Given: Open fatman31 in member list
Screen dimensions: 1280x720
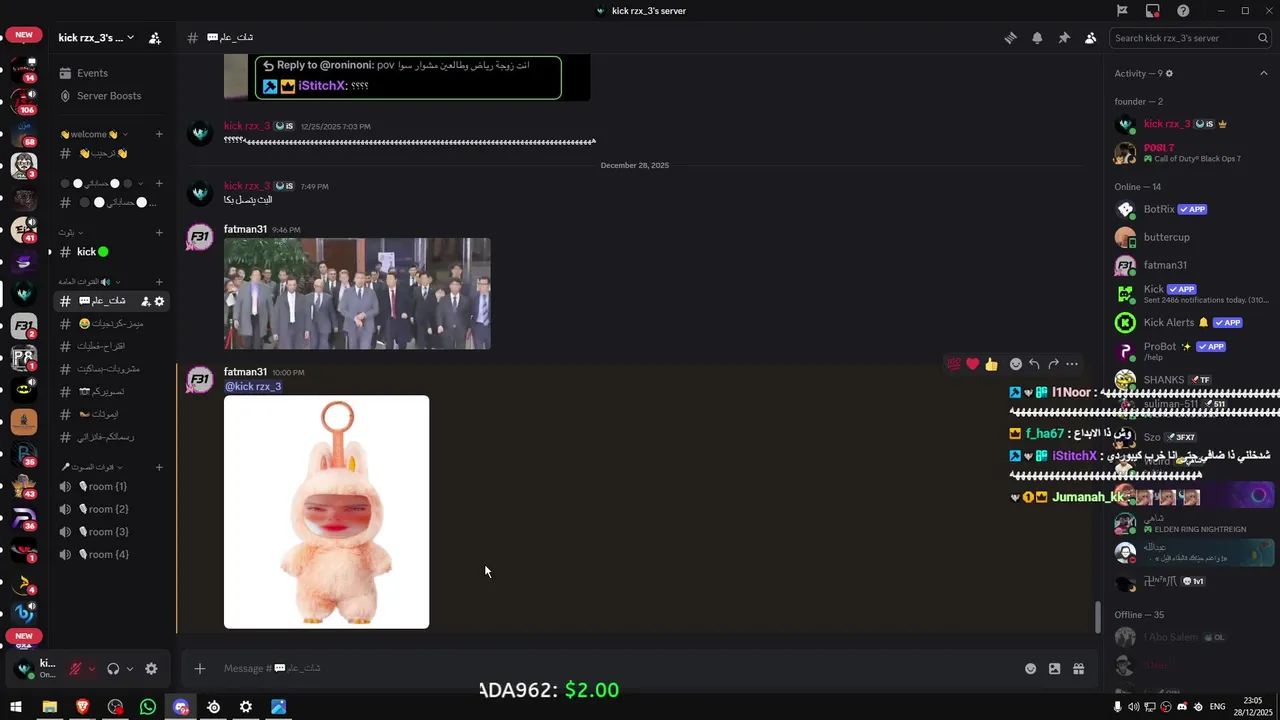Looking at the screenshot, I should pos(1190,265).
